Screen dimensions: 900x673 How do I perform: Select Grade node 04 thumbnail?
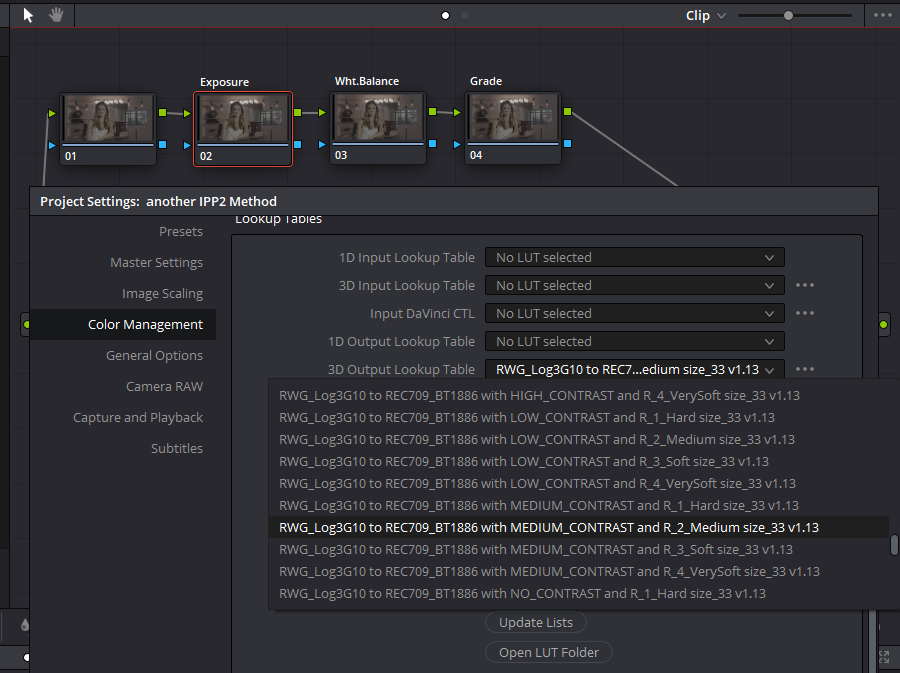(x=513, y=118)
